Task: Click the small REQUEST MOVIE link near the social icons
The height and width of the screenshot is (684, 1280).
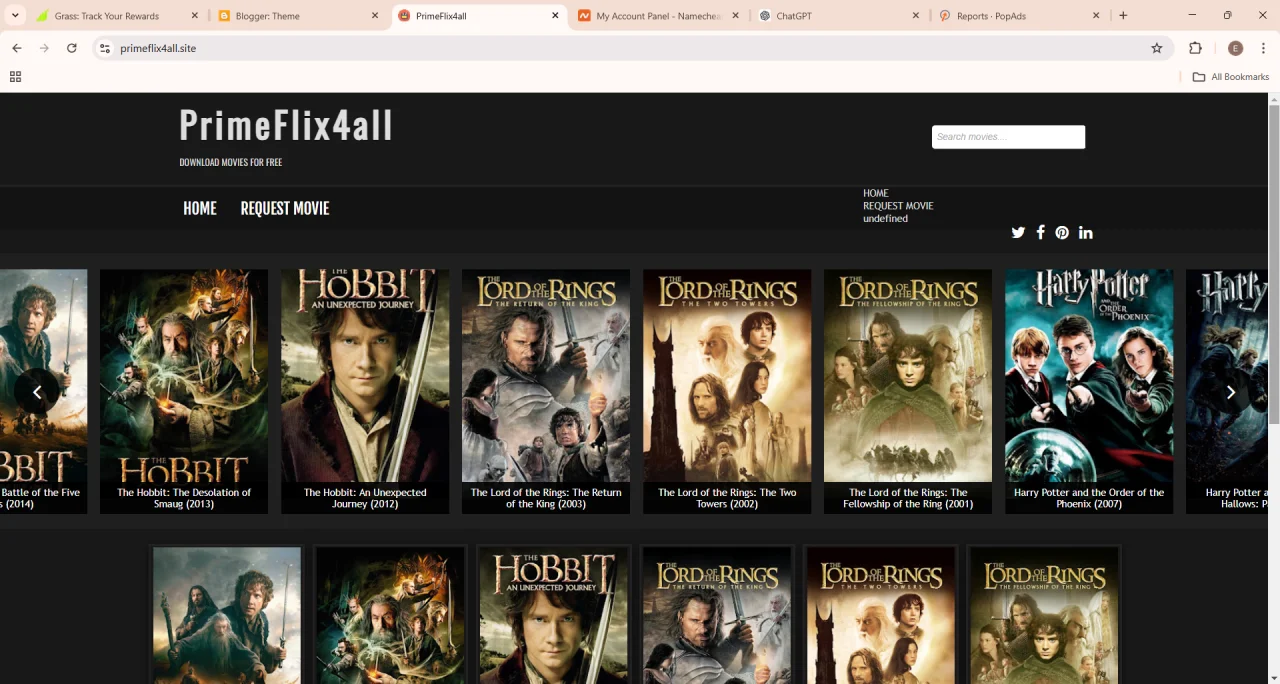Action: click(898, 206)
